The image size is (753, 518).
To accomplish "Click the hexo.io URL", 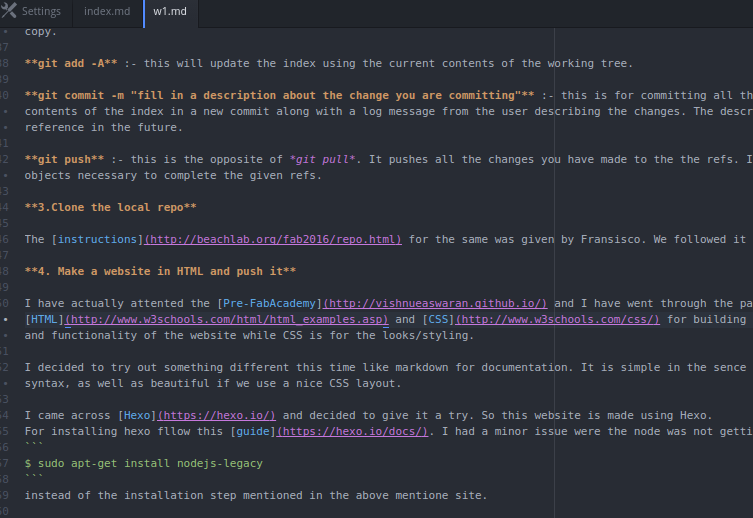I will pyautogui.click(x=217, y=415).
